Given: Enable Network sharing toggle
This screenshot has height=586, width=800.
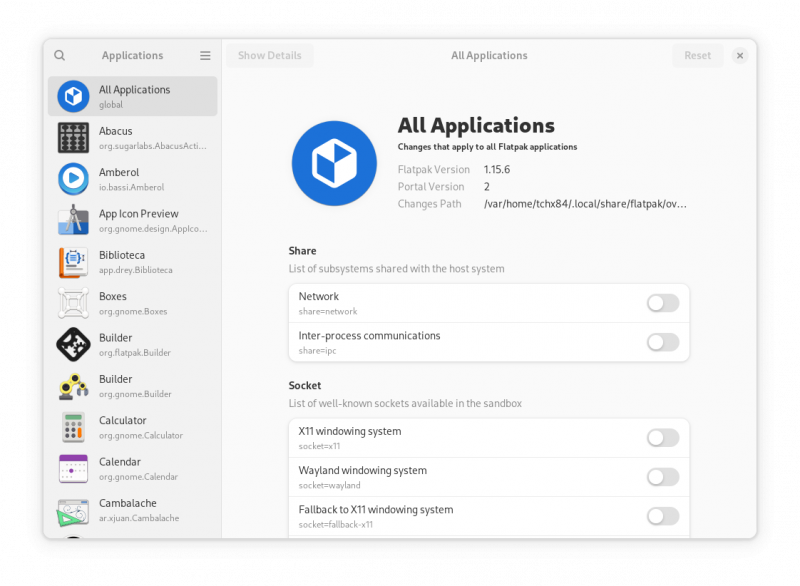Looking at the screenshot, I should pyautogui.click(x=662, y=303).
